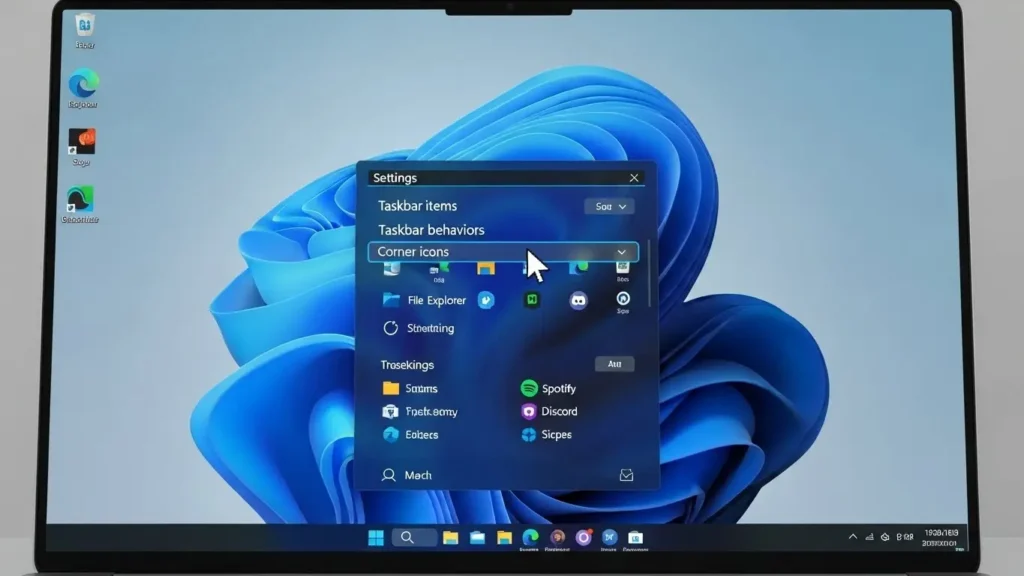This screenshot has width=1024, height=576.
Task: Click the File Explorer icon in Settings
Action: tap(390, 300)
